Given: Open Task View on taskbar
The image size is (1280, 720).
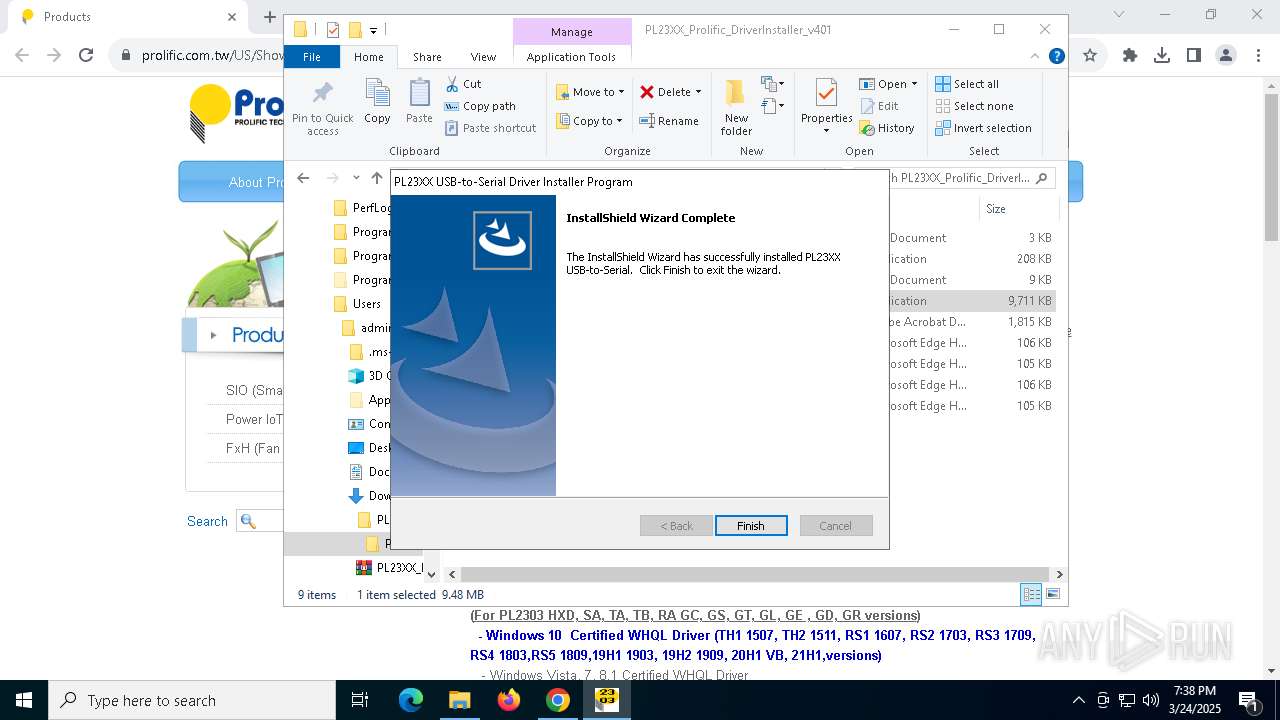Looking at the screenshot, I should click(x=361, y=700).
